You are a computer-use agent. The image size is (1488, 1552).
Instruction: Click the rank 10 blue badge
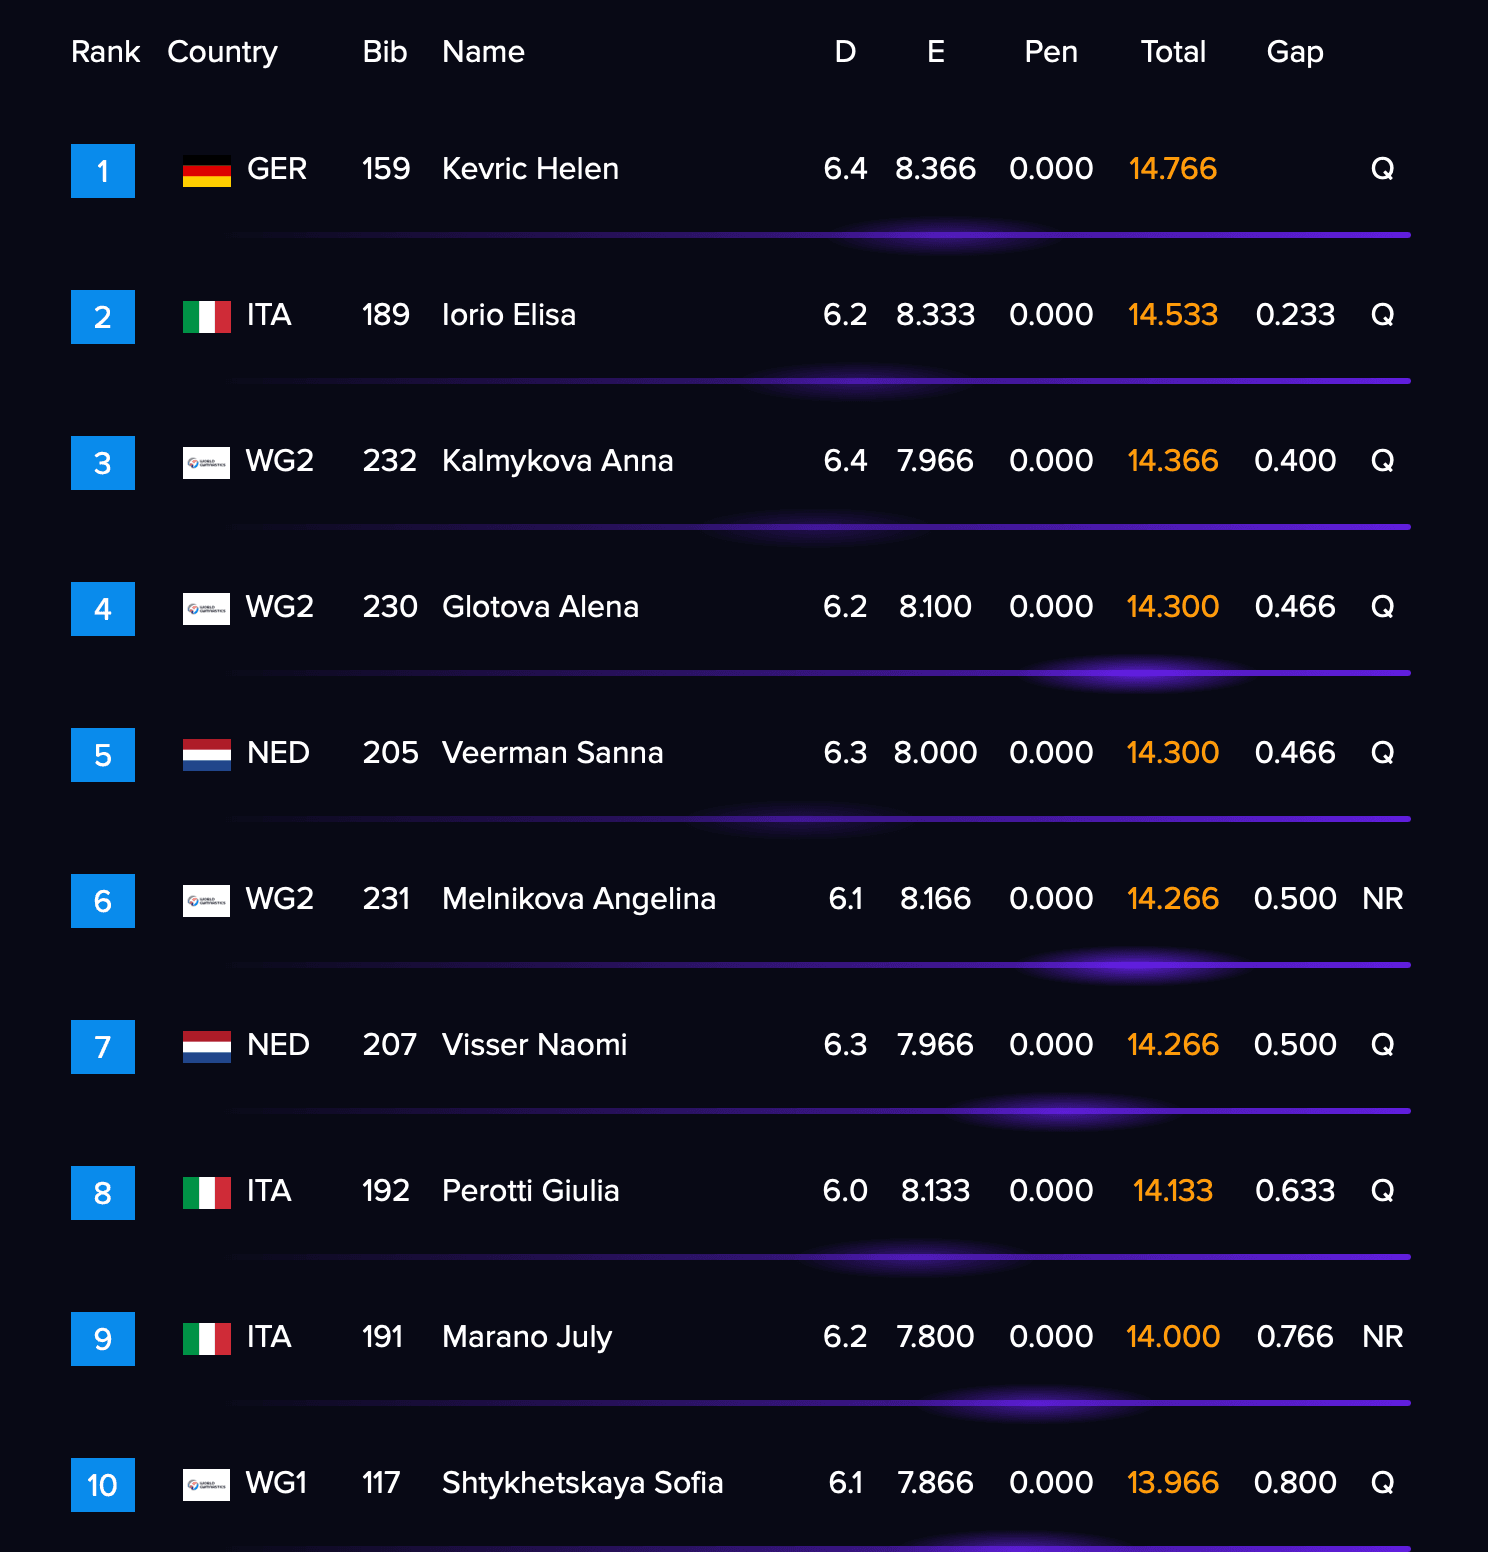[103, 1485]
